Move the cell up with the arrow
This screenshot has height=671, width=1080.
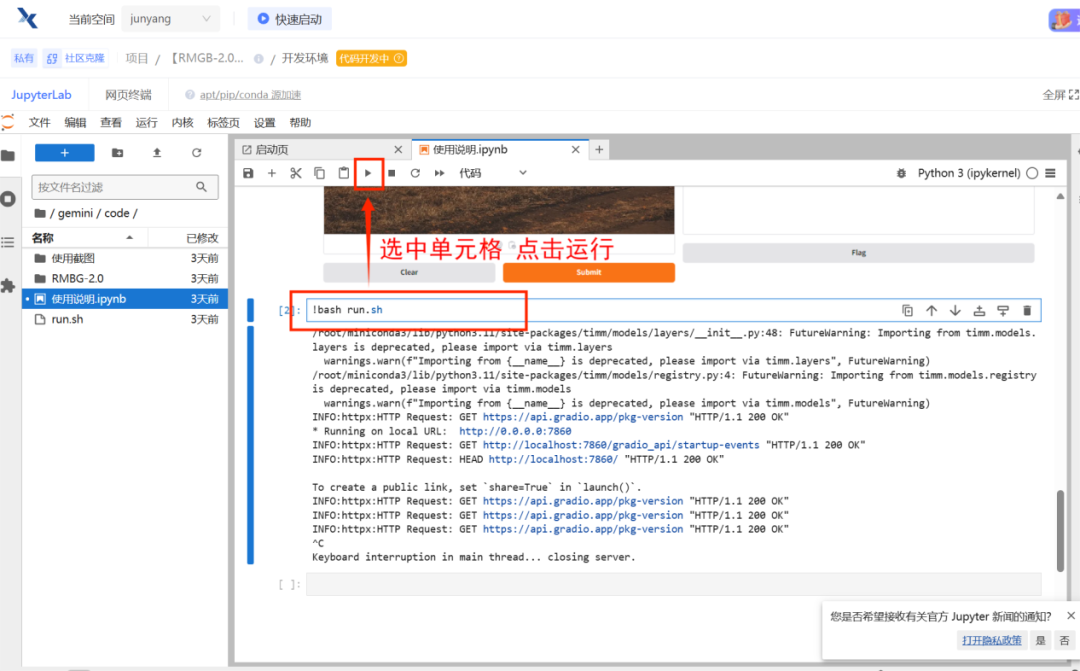pyautogui.click(x=931, y=311)
